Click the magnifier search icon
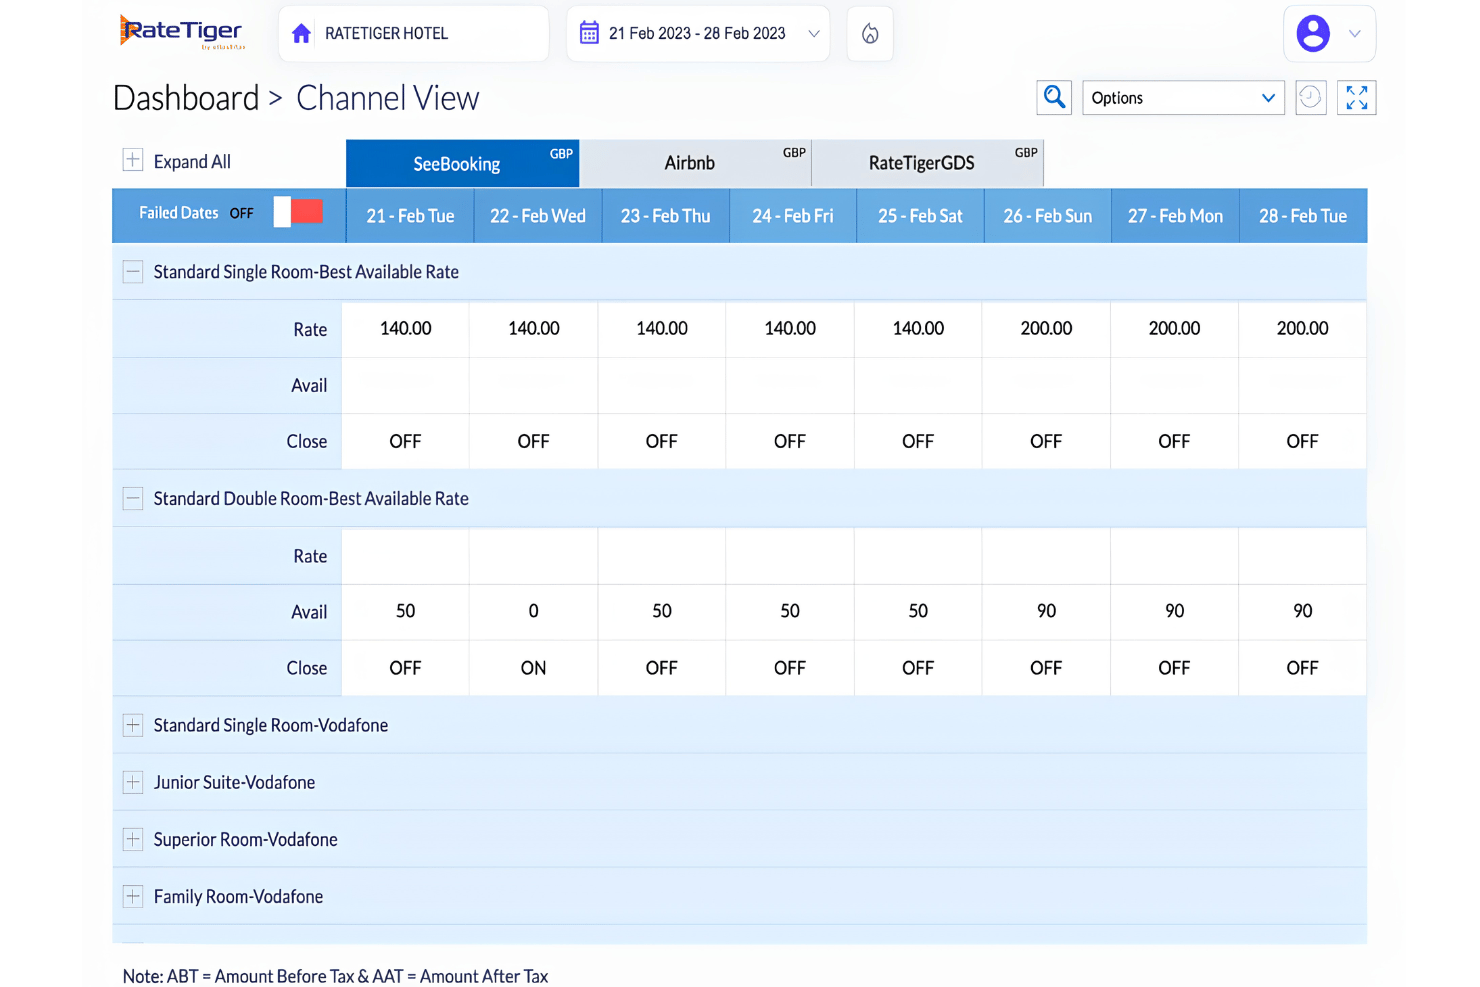The image size is (1480, 987). pyautogui.click(x=1054, y=97)
